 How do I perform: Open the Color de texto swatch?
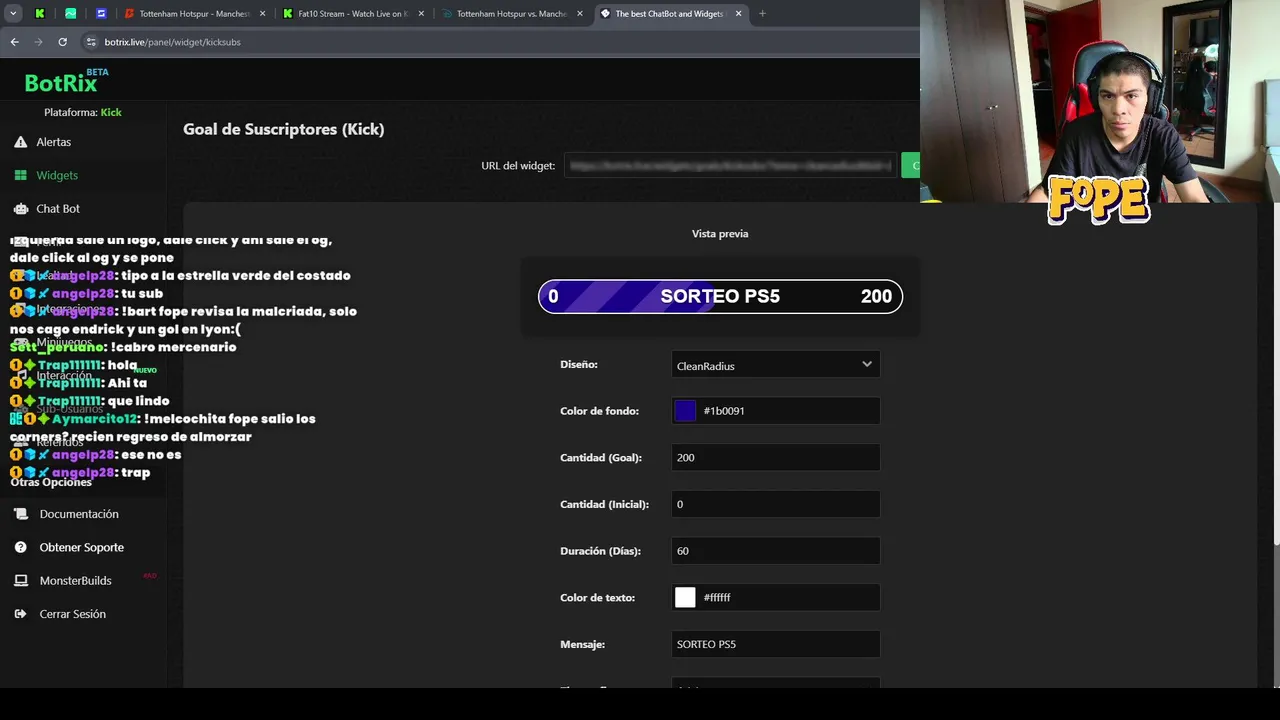click(x=685, y=597)
